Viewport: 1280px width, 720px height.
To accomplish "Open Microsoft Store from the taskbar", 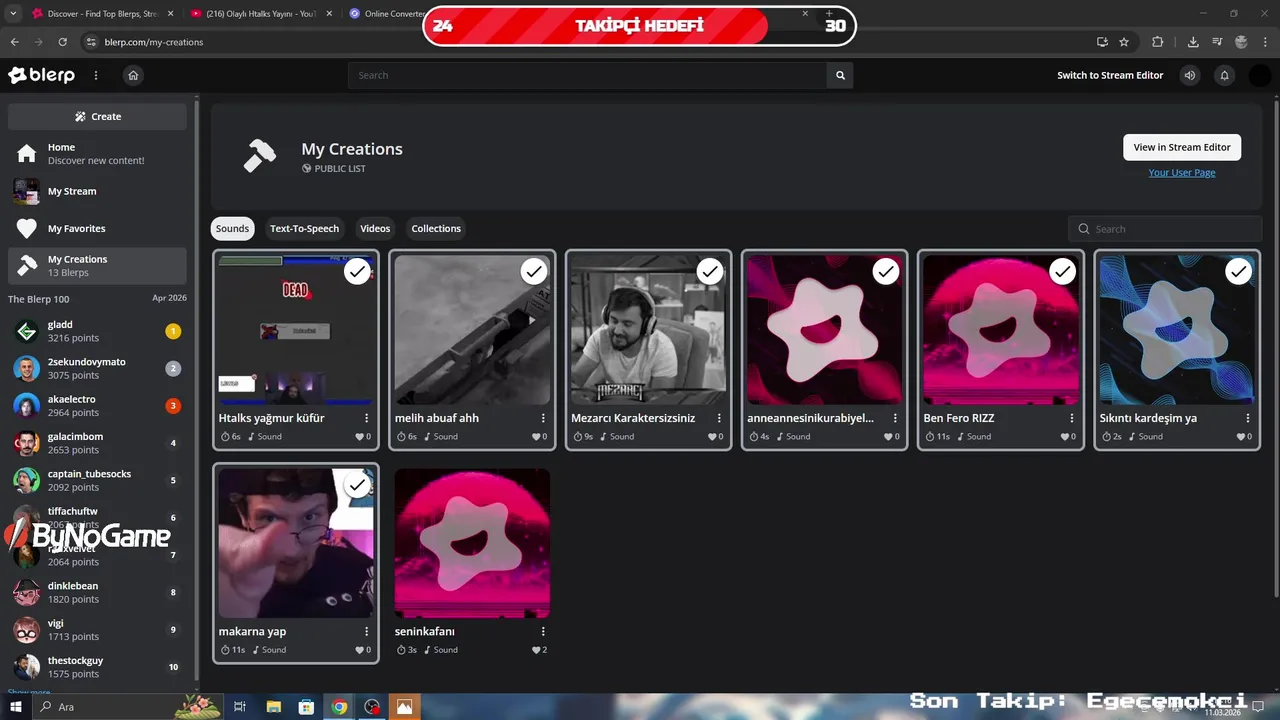I will pos(306,707).
